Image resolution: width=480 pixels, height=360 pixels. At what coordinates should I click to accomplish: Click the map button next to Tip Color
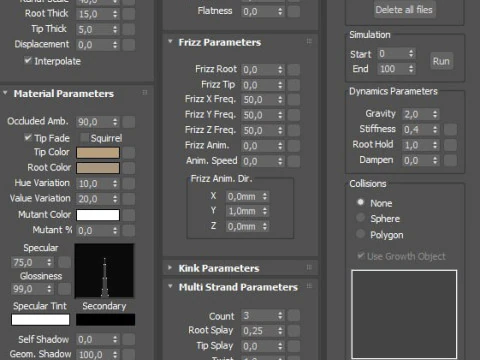click(x=129, y=153)
